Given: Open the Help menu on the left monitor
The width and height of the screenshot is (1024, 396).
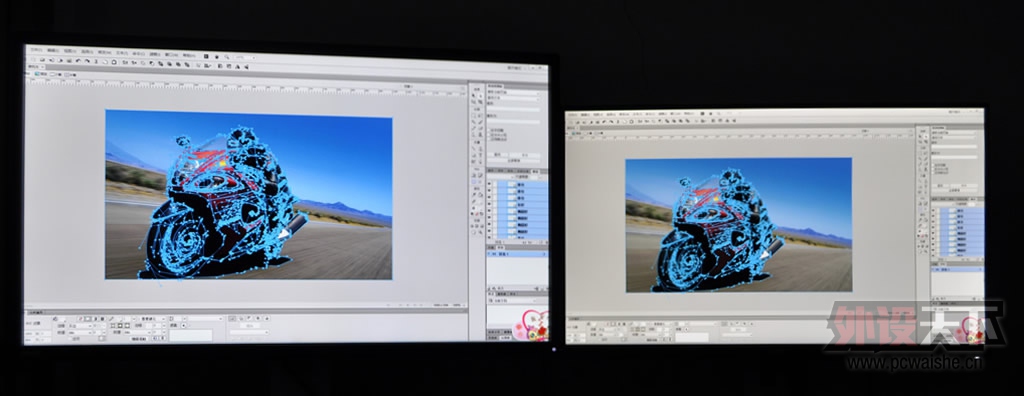Looking at the screenshot, I should coord(189,55).
